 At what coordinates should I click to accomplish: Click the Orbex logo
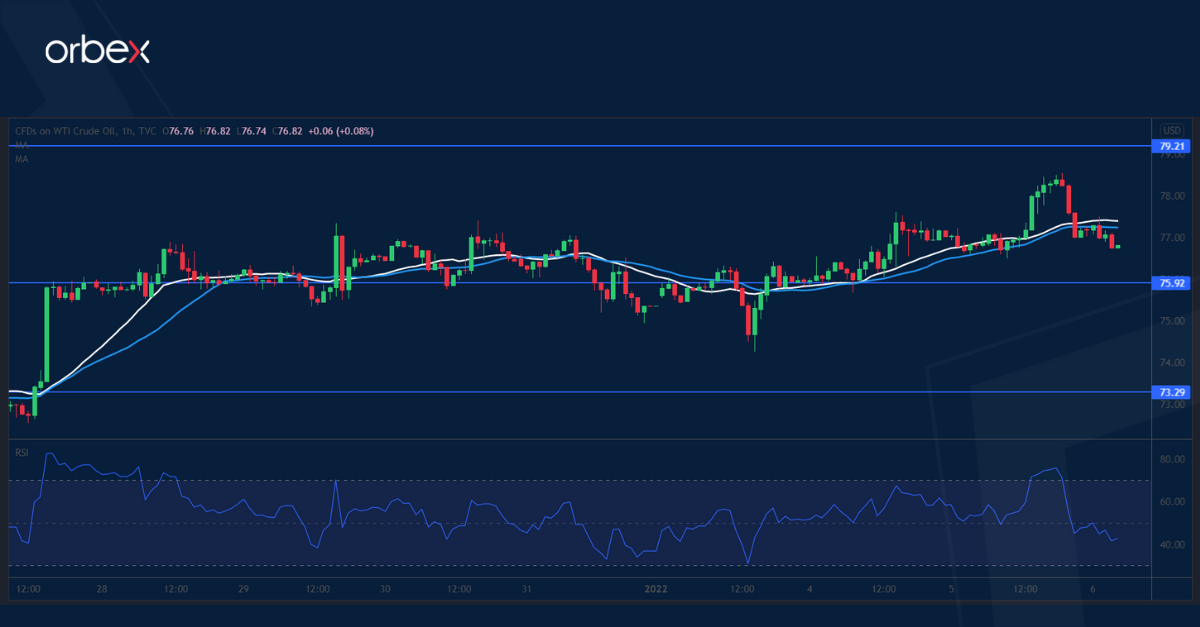click(x=97, y=51)
